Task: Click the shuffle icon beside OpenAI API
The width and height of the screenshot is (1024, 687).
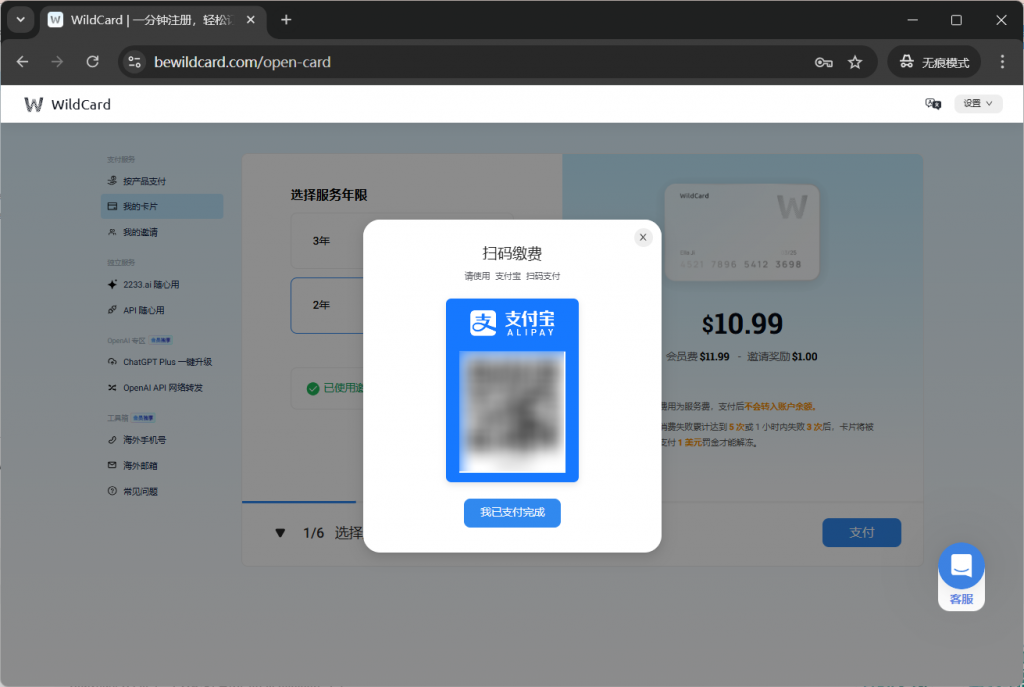Action: (x=112, y=388)
